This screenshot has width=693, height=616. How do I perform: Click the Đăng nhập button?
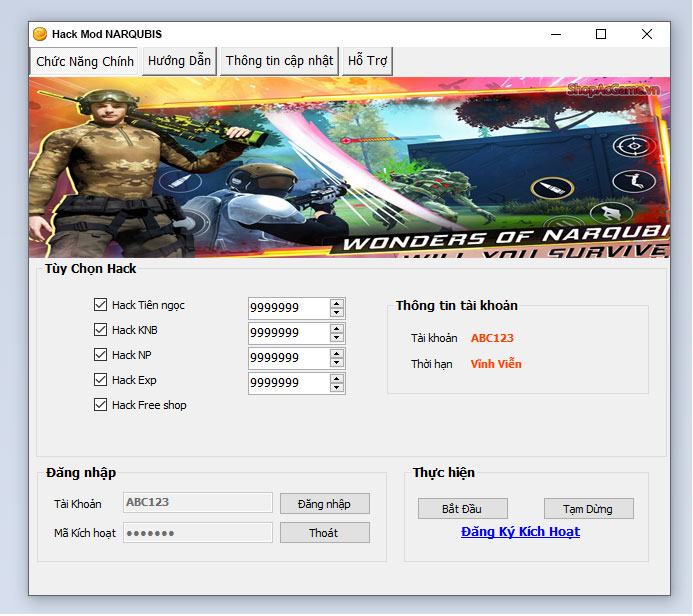324,504
